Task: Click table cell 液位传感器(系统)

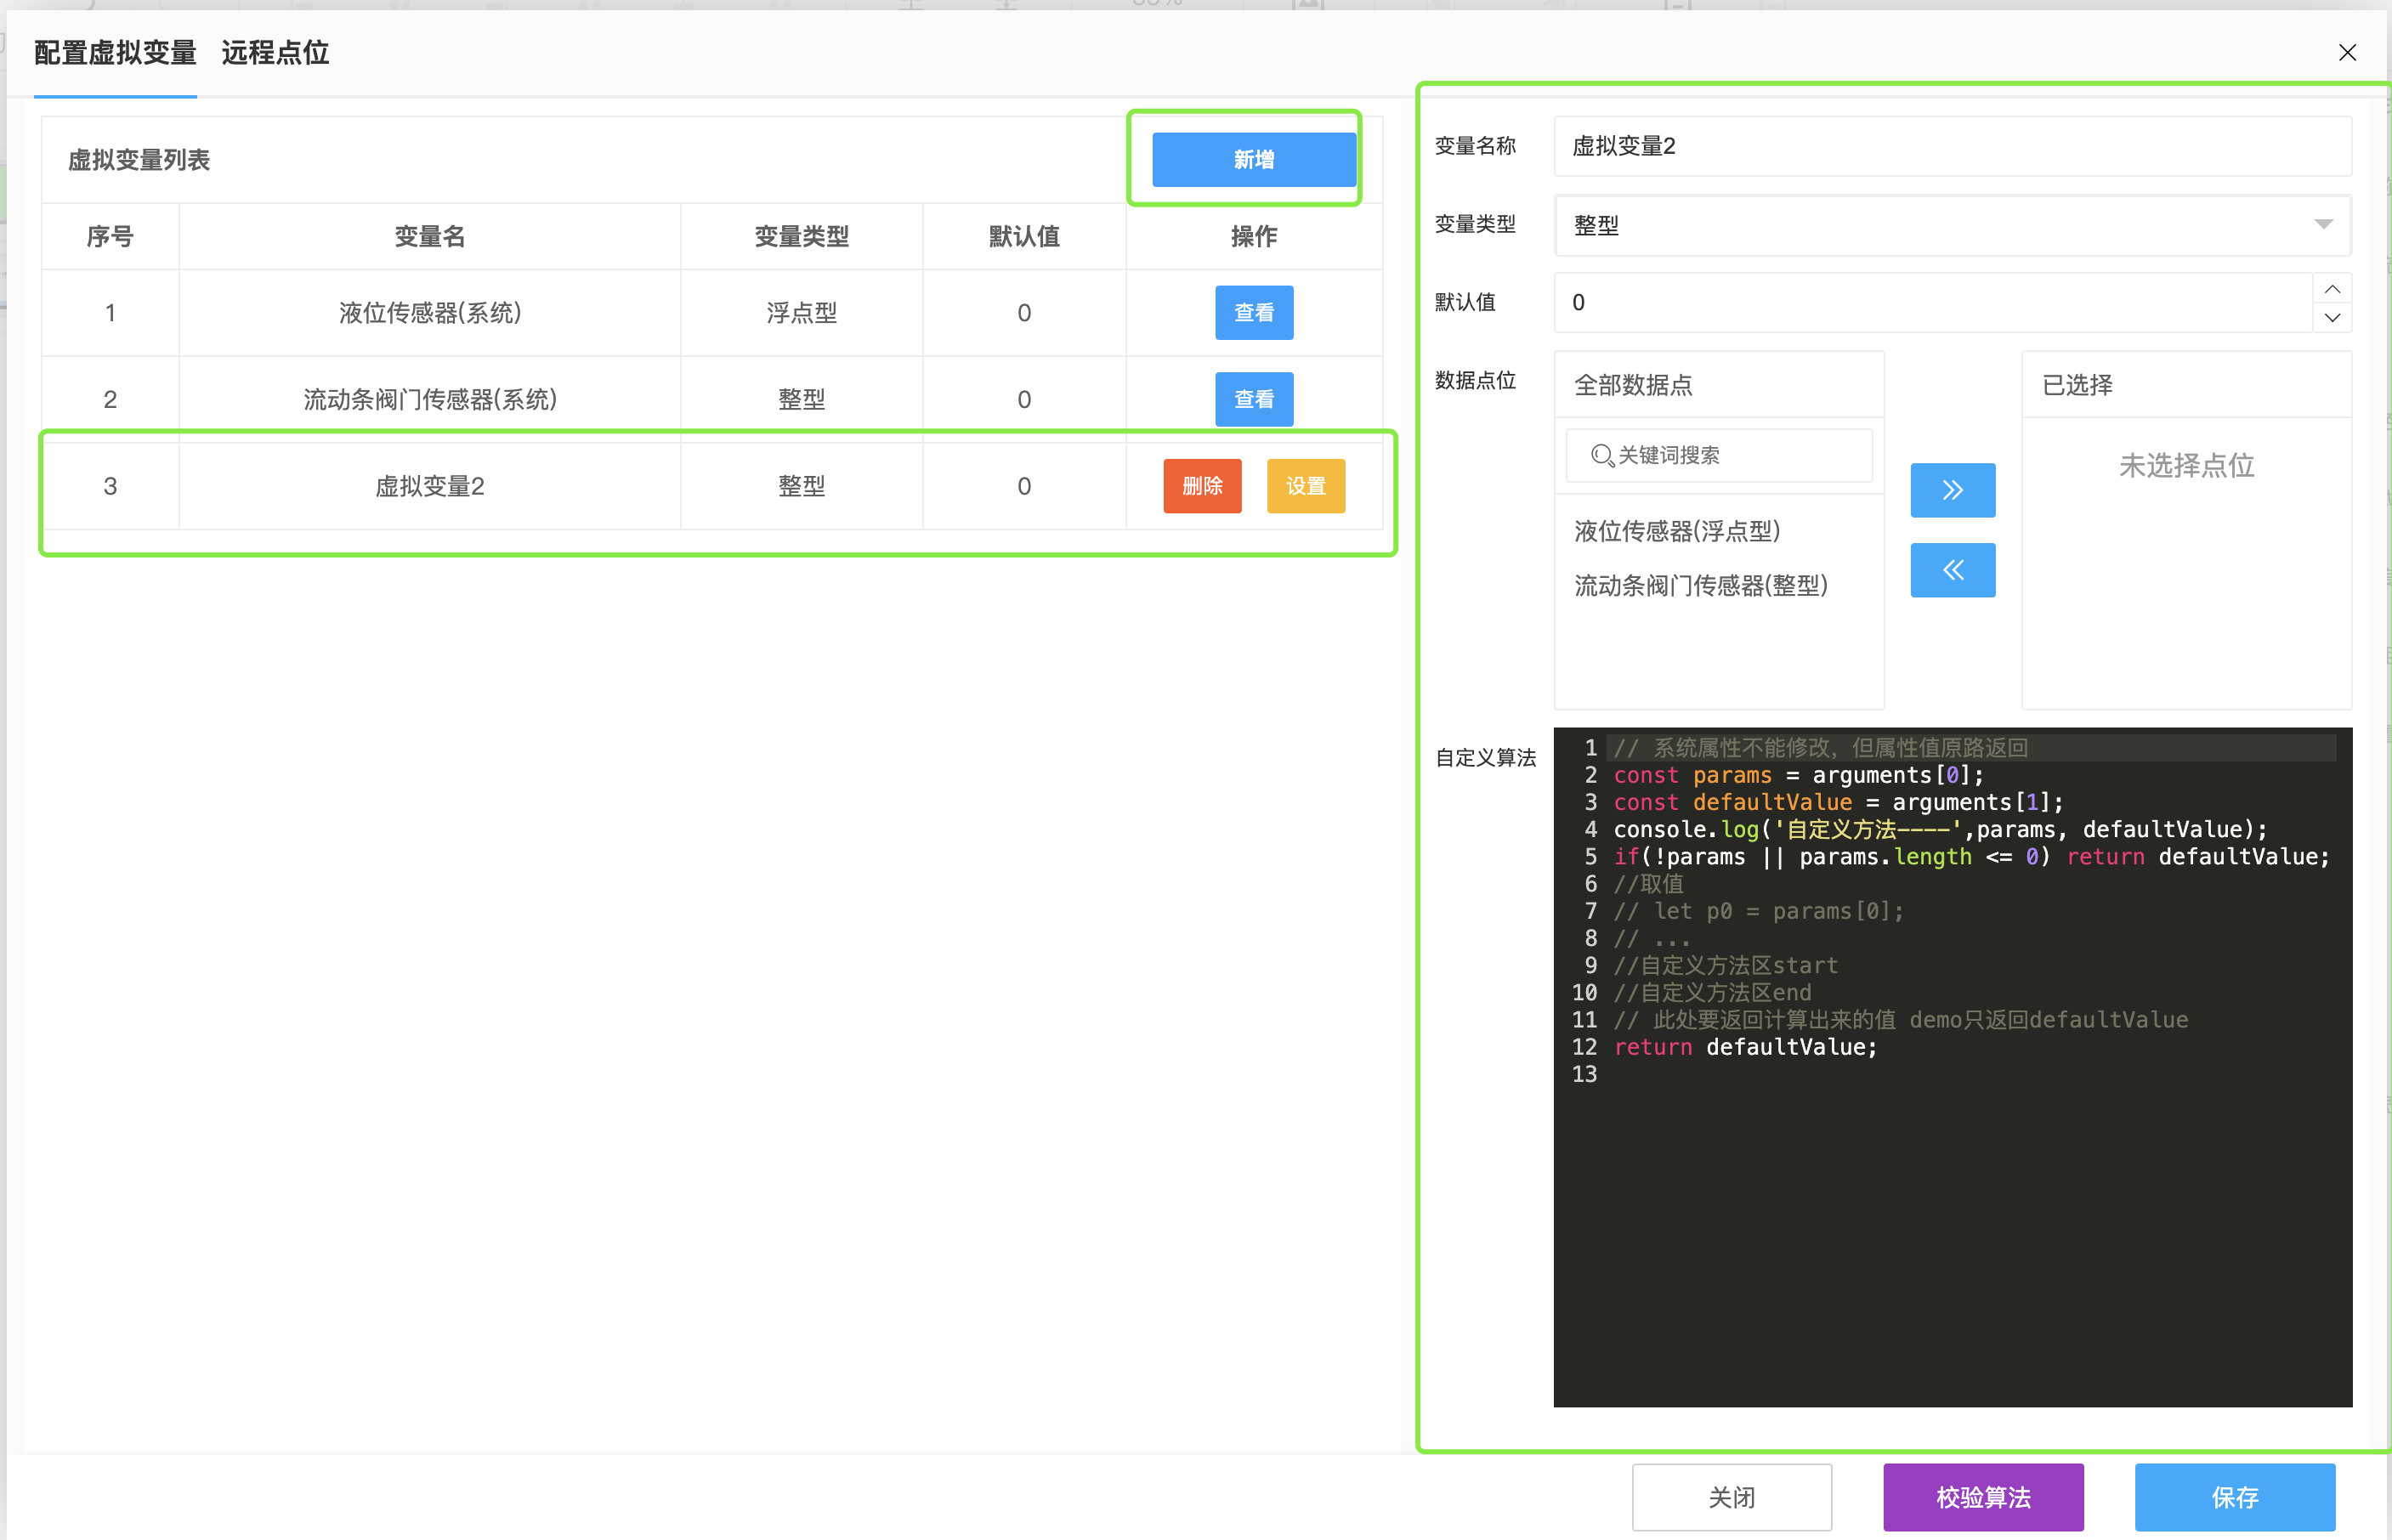Action: pos(430,313)
